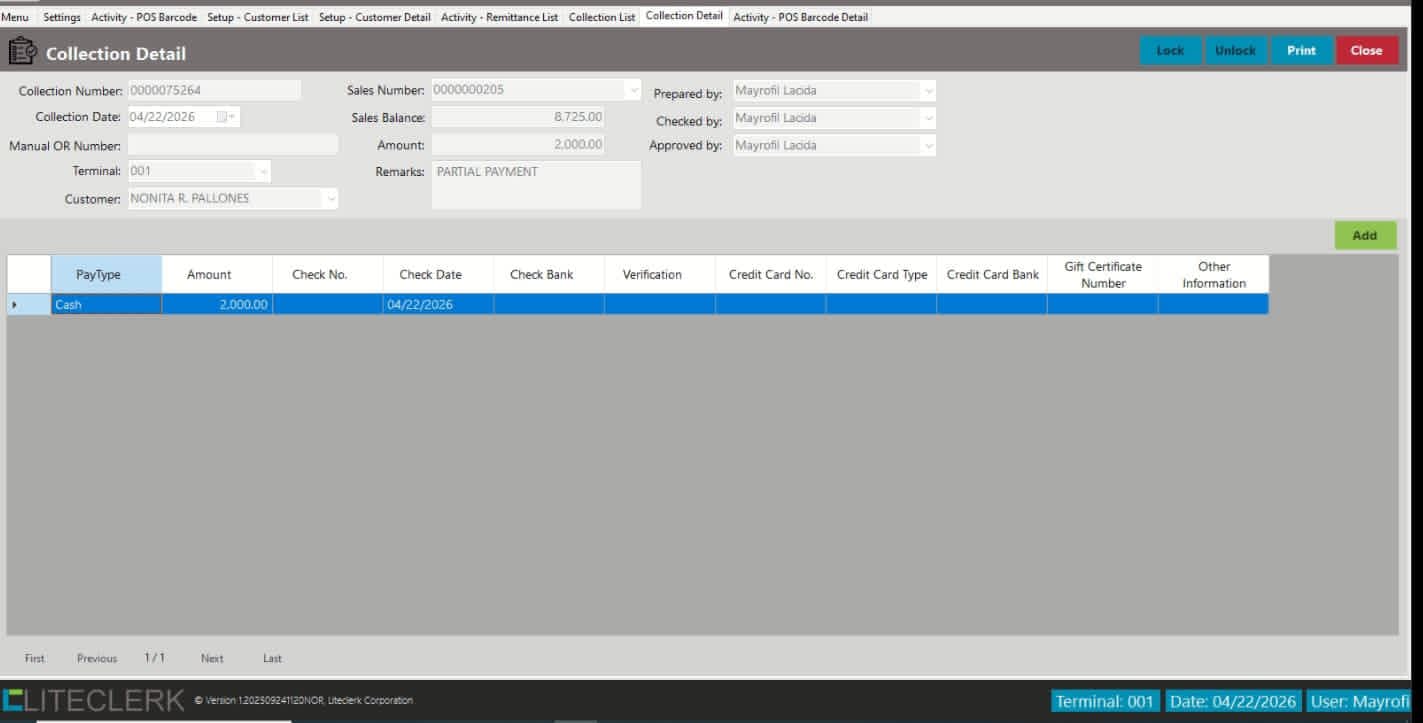
Task: Open the Collection Date calendar picker
Action: [225, 117]
